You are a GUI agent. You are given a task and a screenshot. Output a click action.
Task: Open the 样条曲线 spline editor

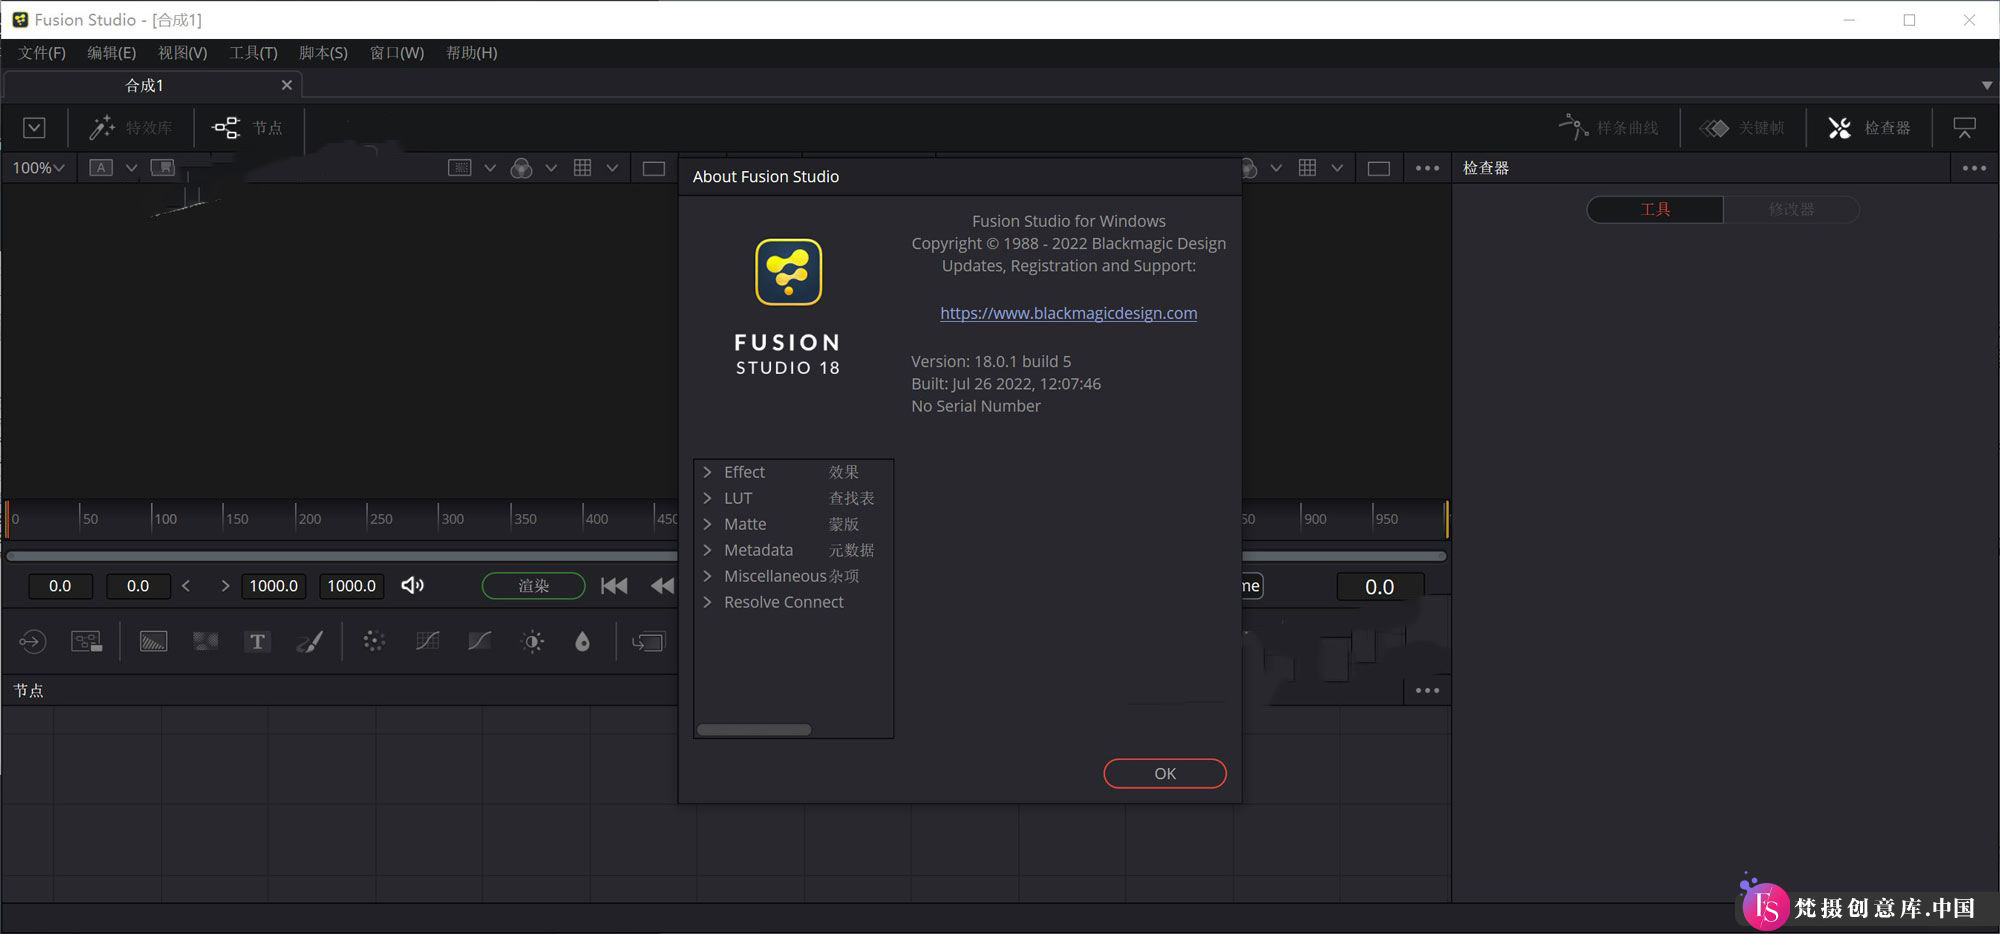click(x=1609, y=128)
